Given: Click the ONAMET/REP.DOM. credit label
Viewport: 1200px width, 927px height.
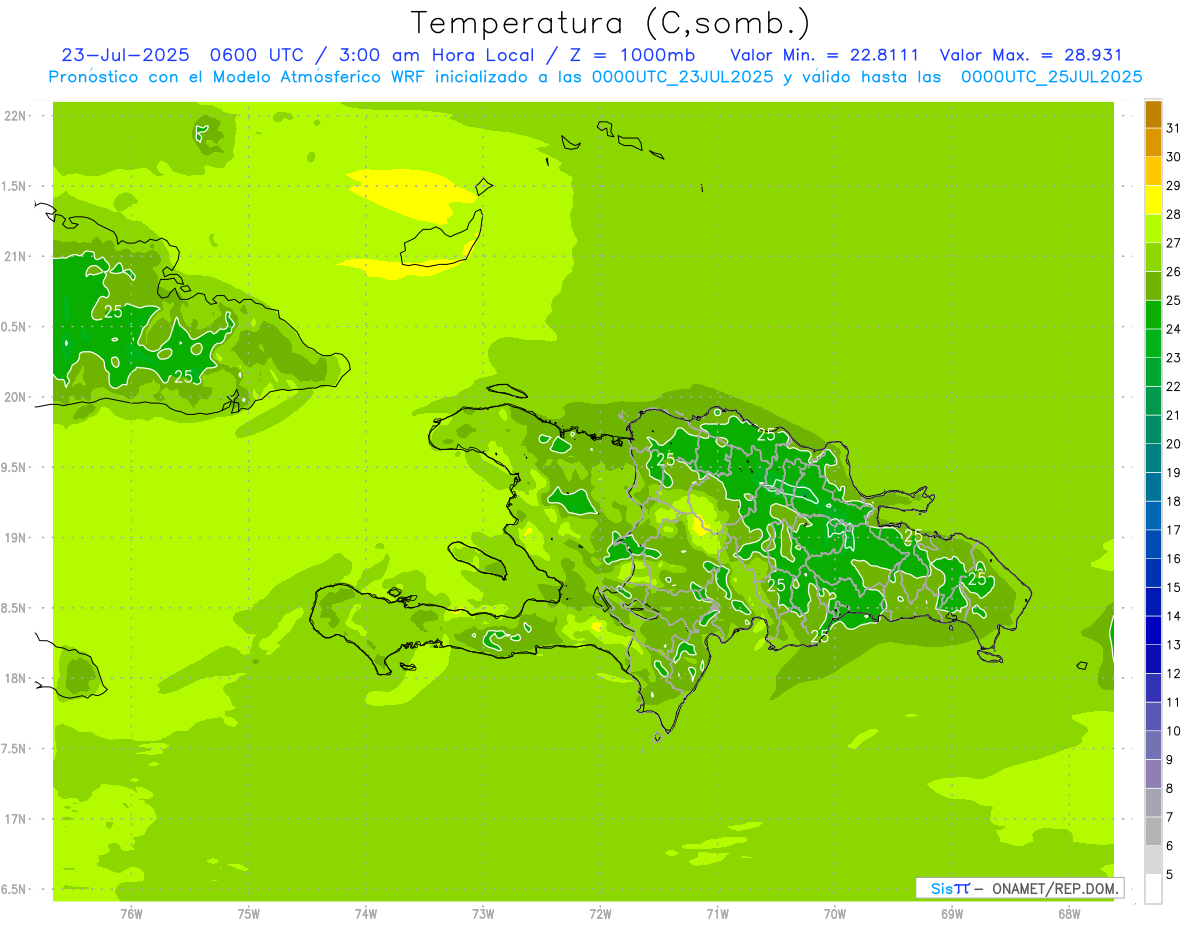Looking at the screenshot, I should (1057, 888).
